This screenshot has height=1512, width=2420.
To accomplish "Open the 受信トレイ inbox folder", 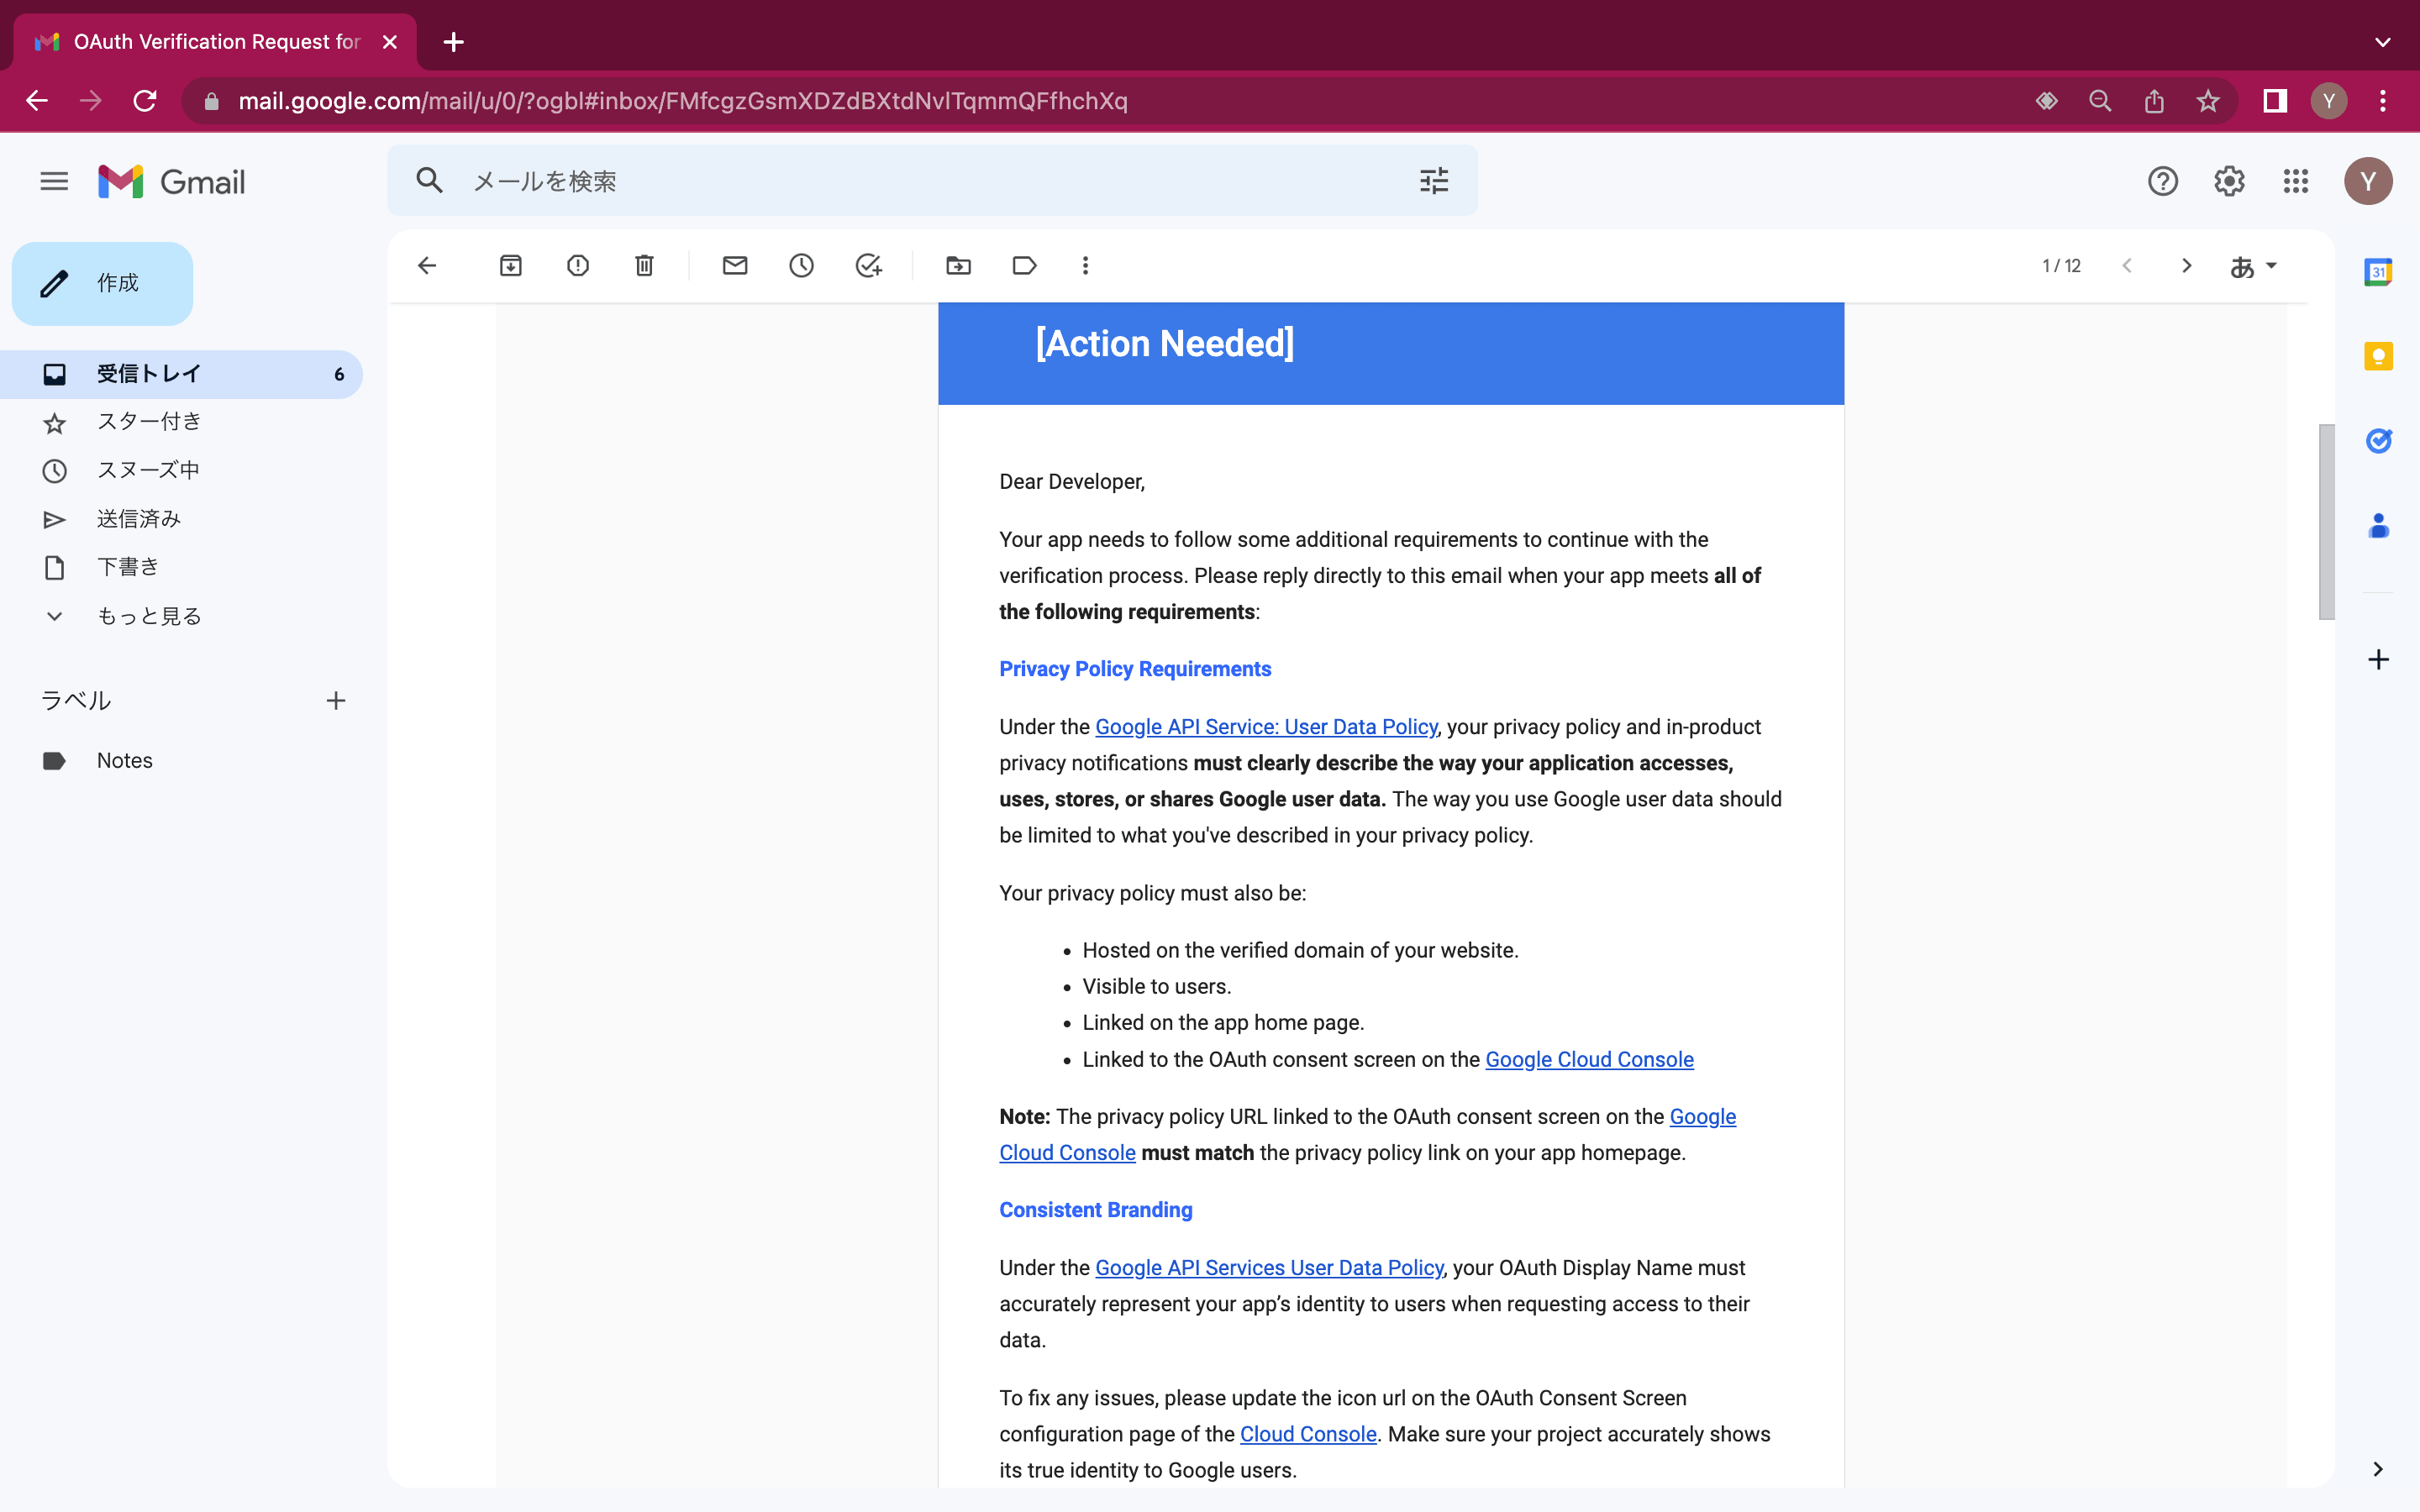I will point(181,374).
